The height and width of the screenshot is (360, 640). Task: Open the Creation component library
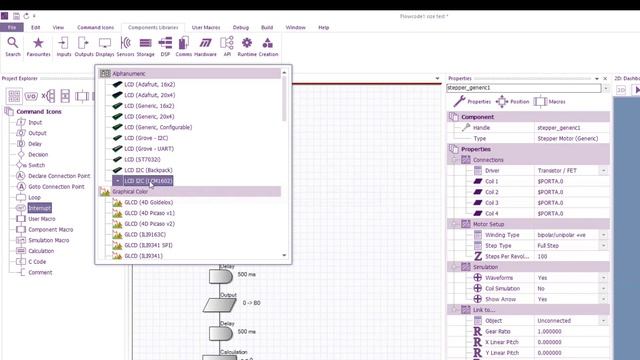point(268,47)
